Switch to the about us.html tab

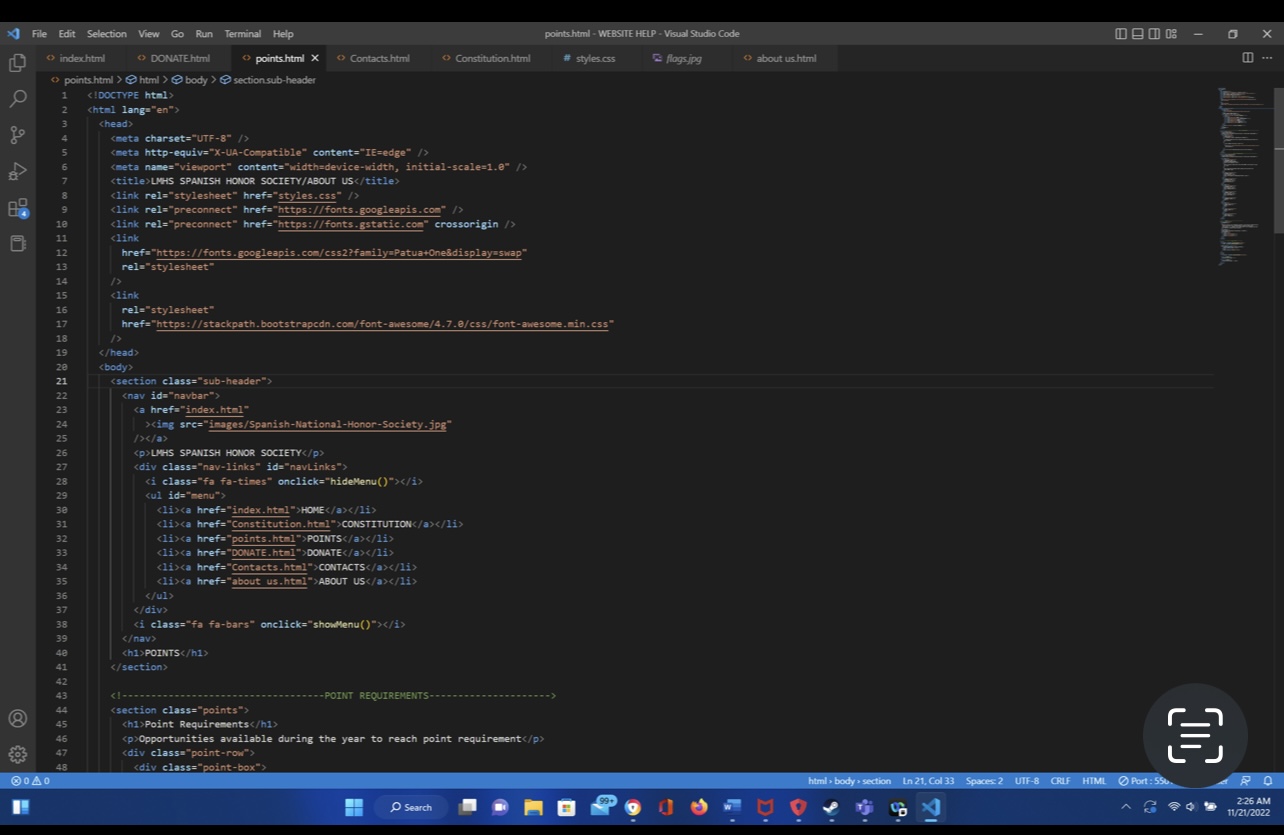click(786, 58)
